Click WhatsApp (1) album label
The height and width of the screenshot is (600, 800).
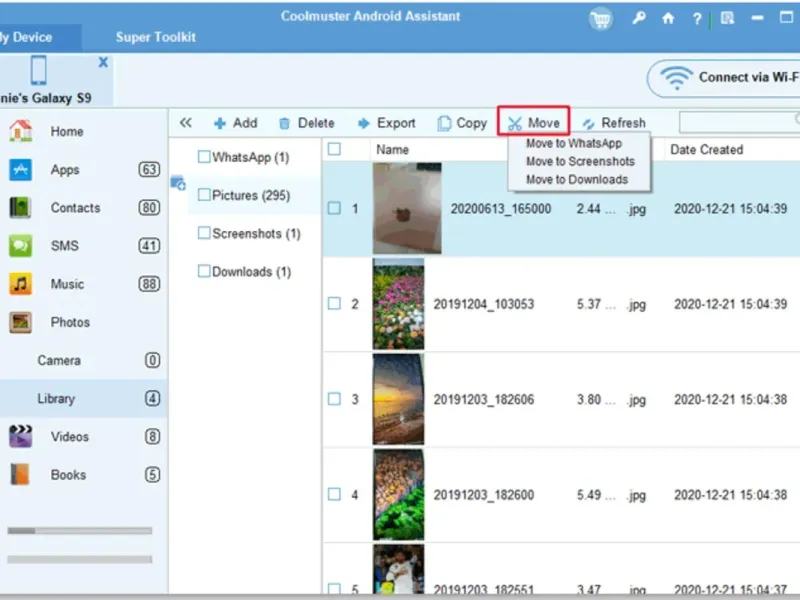tap(251, 157)
